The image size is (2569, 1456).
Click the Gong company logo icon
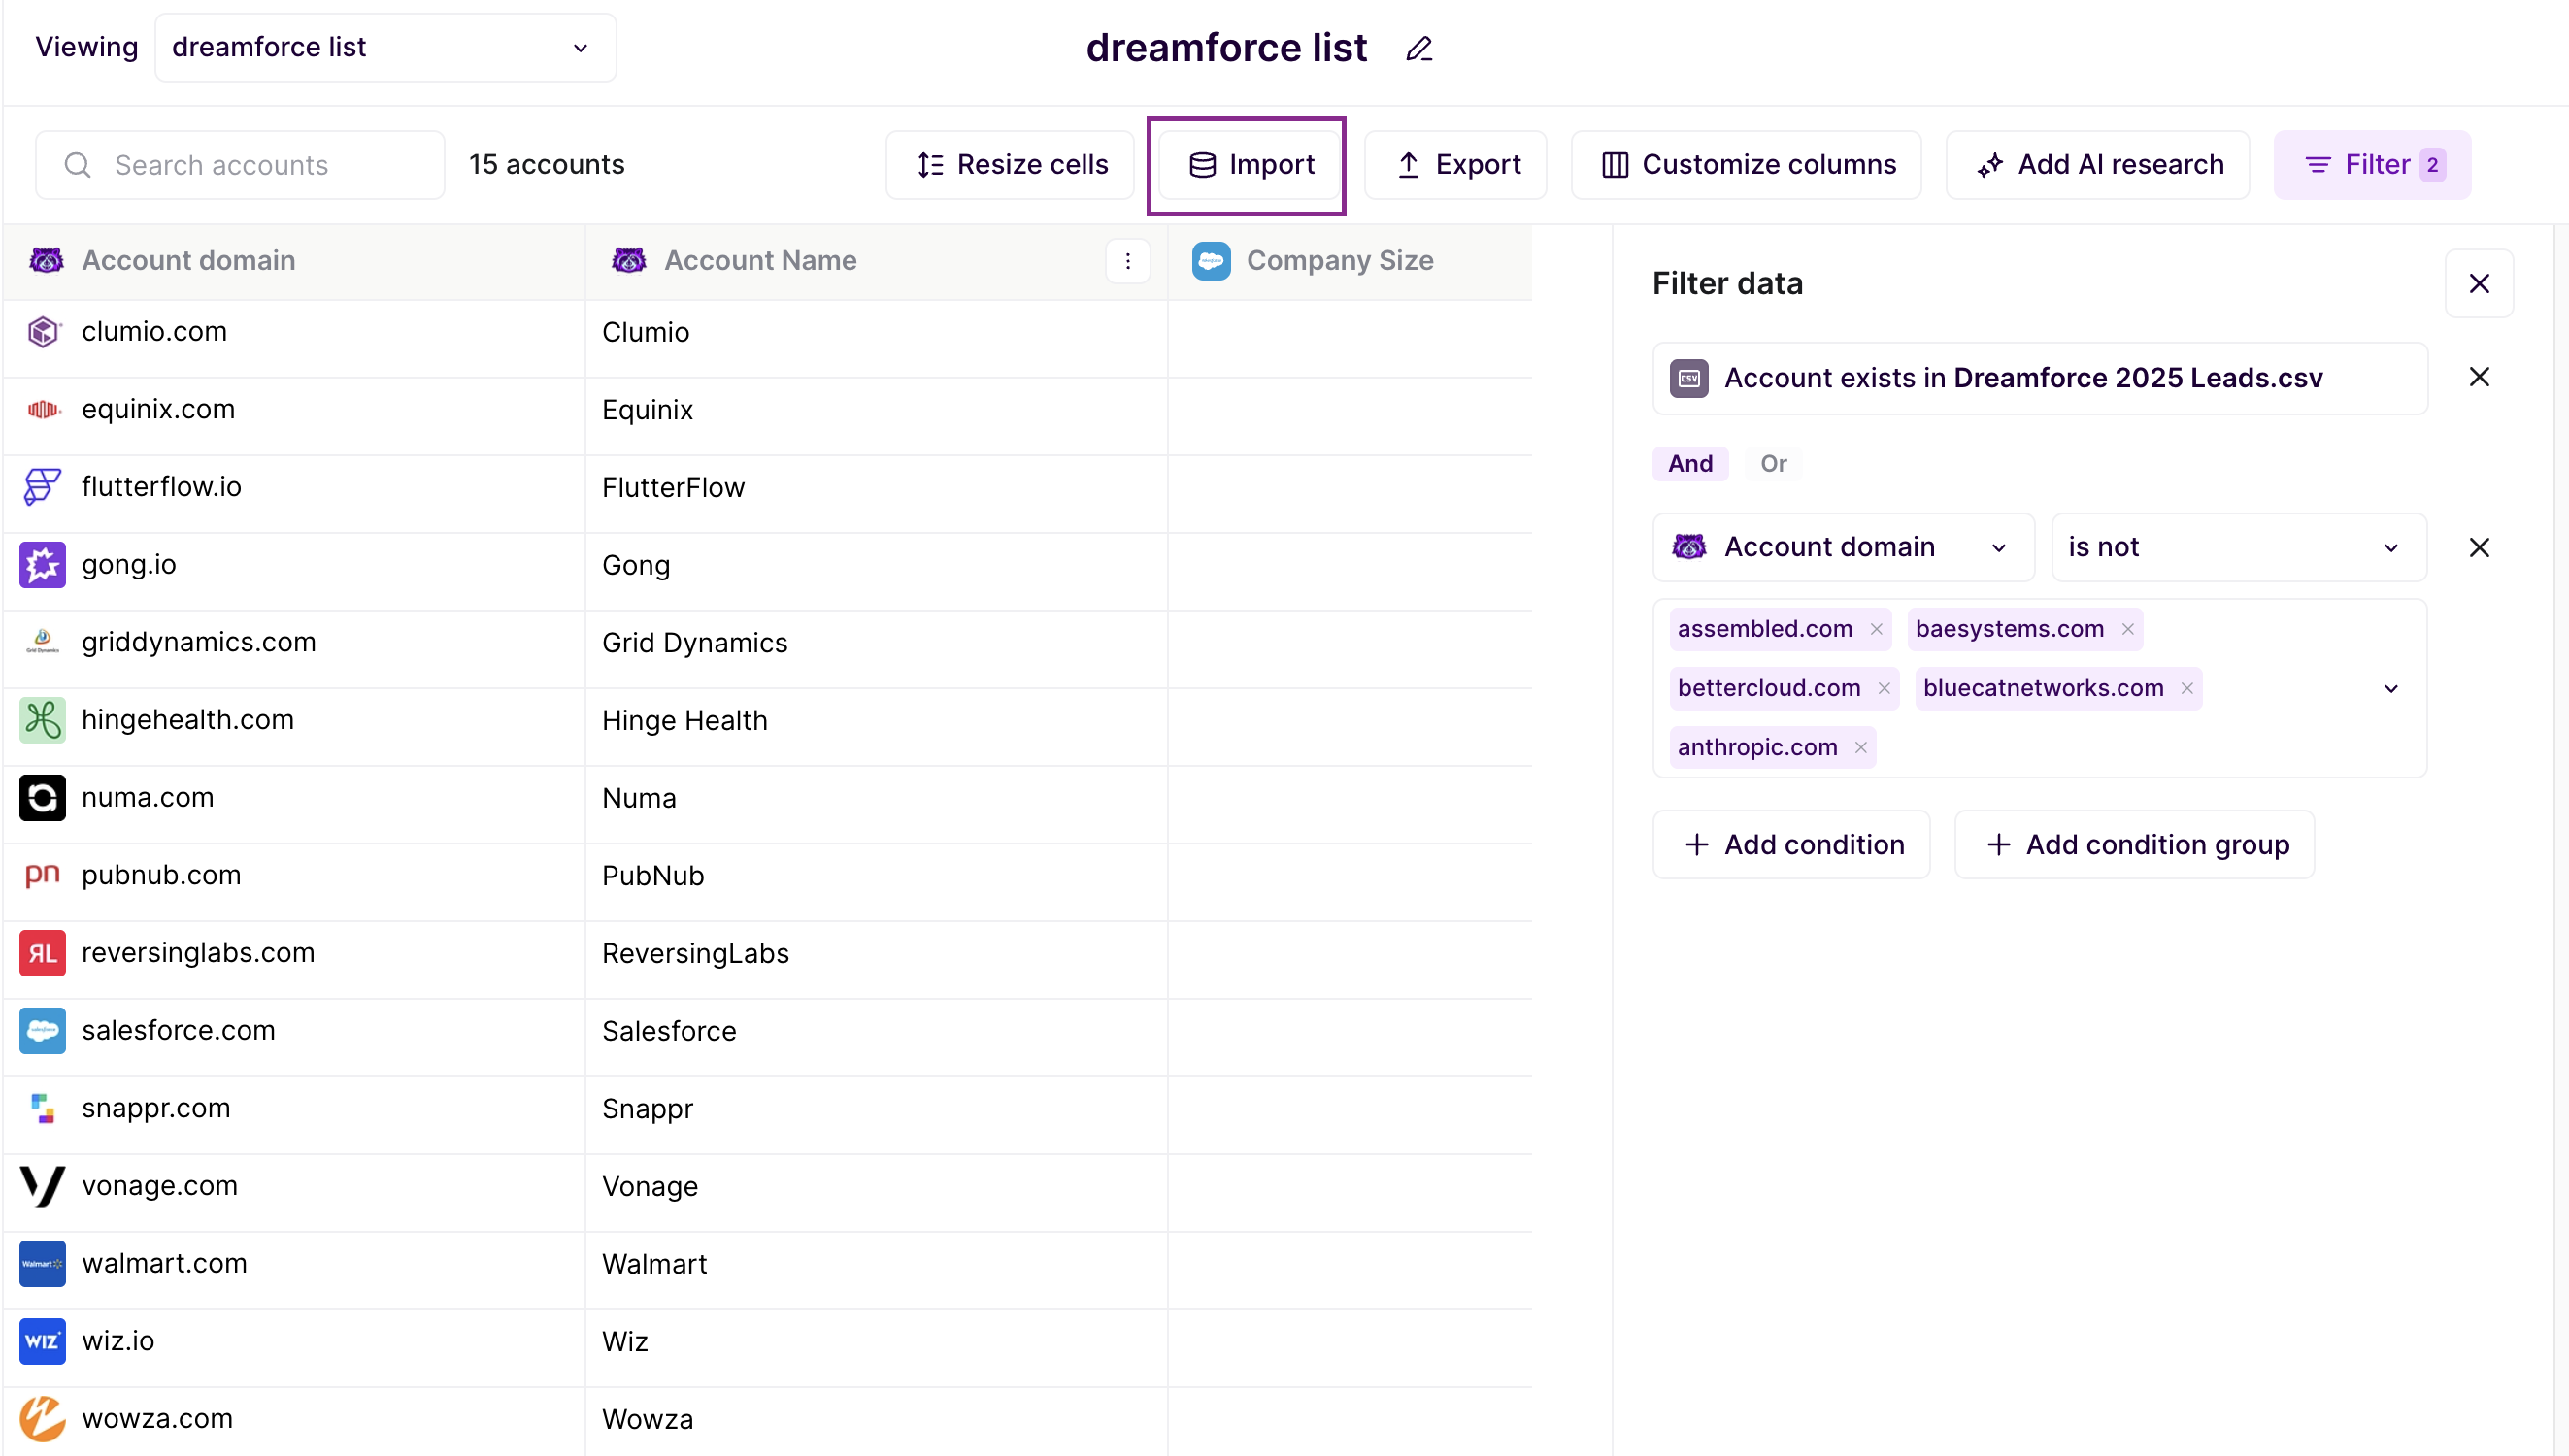point(43,565)
